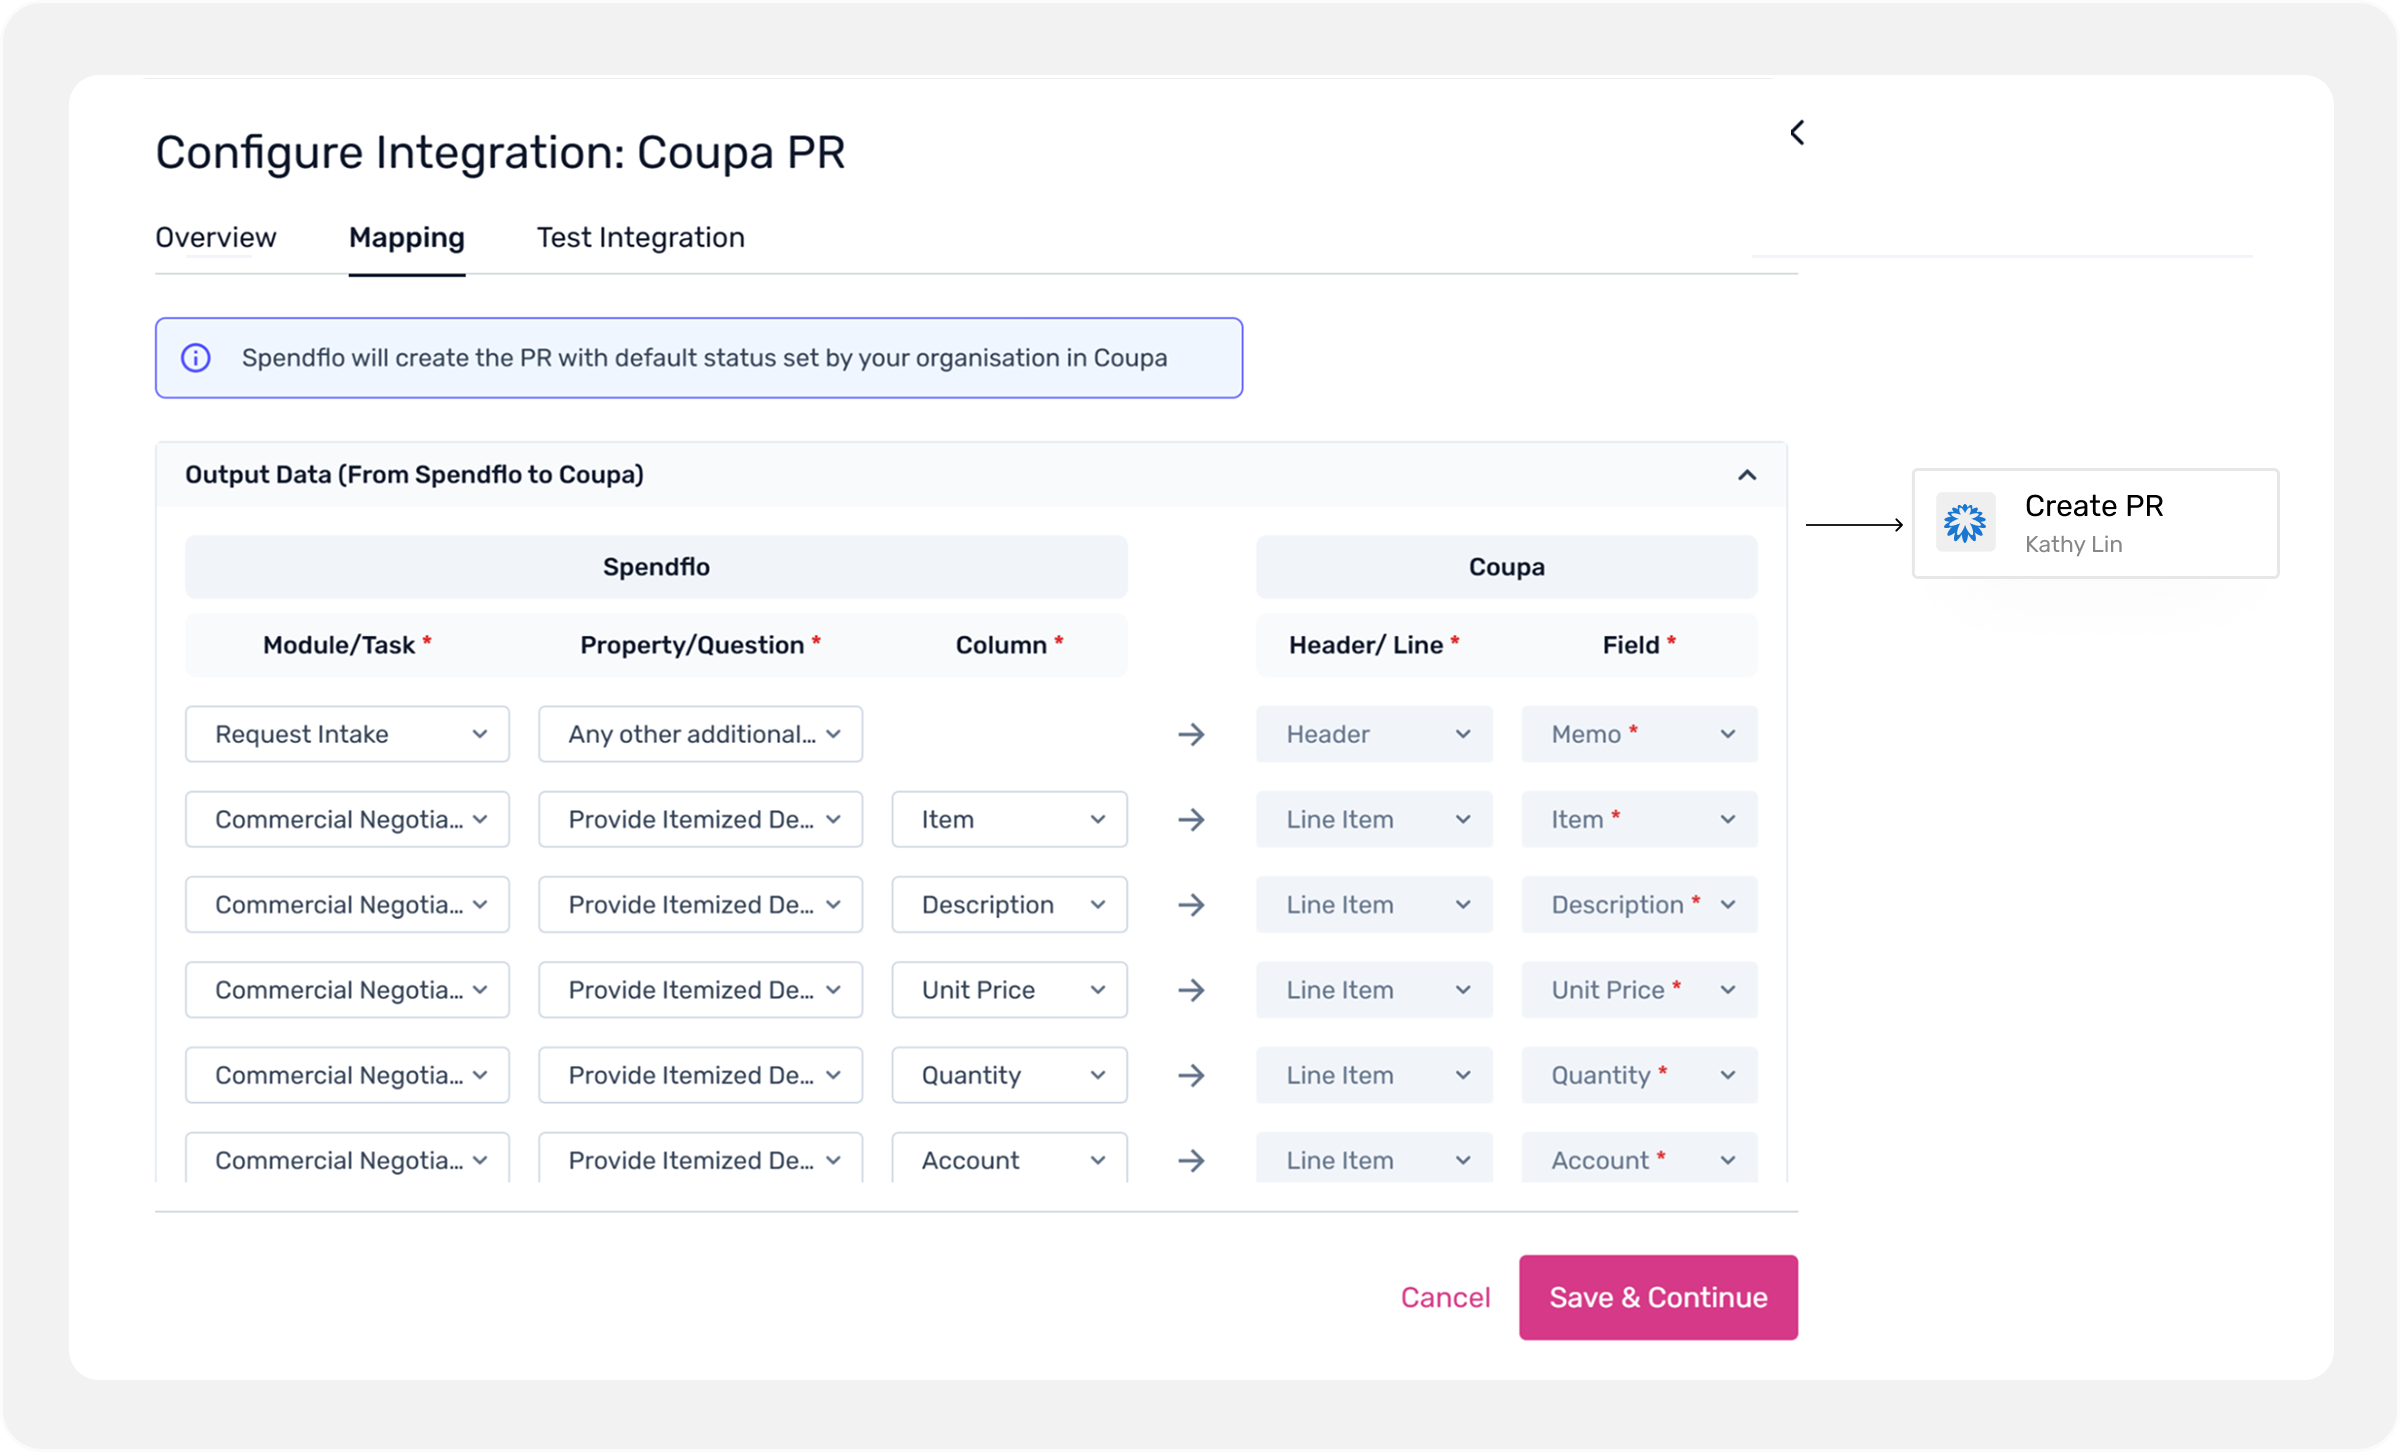Viewport: 2400px width, 1452px height.
Task: Click the Coupa logo in Create PR card
Action: 1964,523
